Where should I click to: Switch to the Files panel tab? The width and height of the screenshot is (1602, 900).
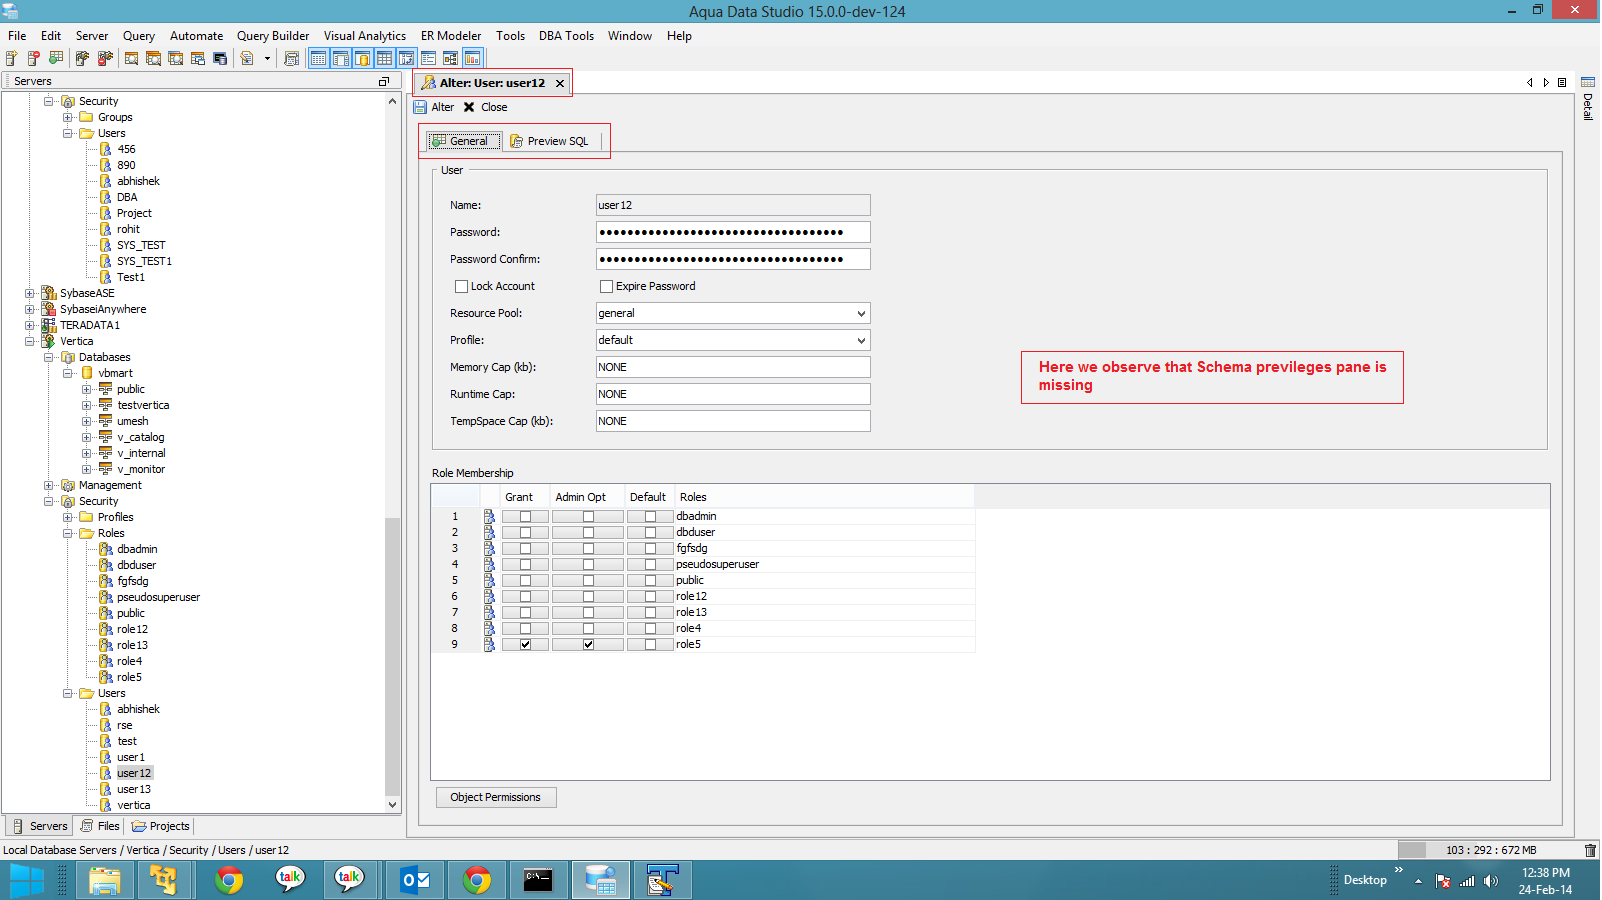coord(100,826)
